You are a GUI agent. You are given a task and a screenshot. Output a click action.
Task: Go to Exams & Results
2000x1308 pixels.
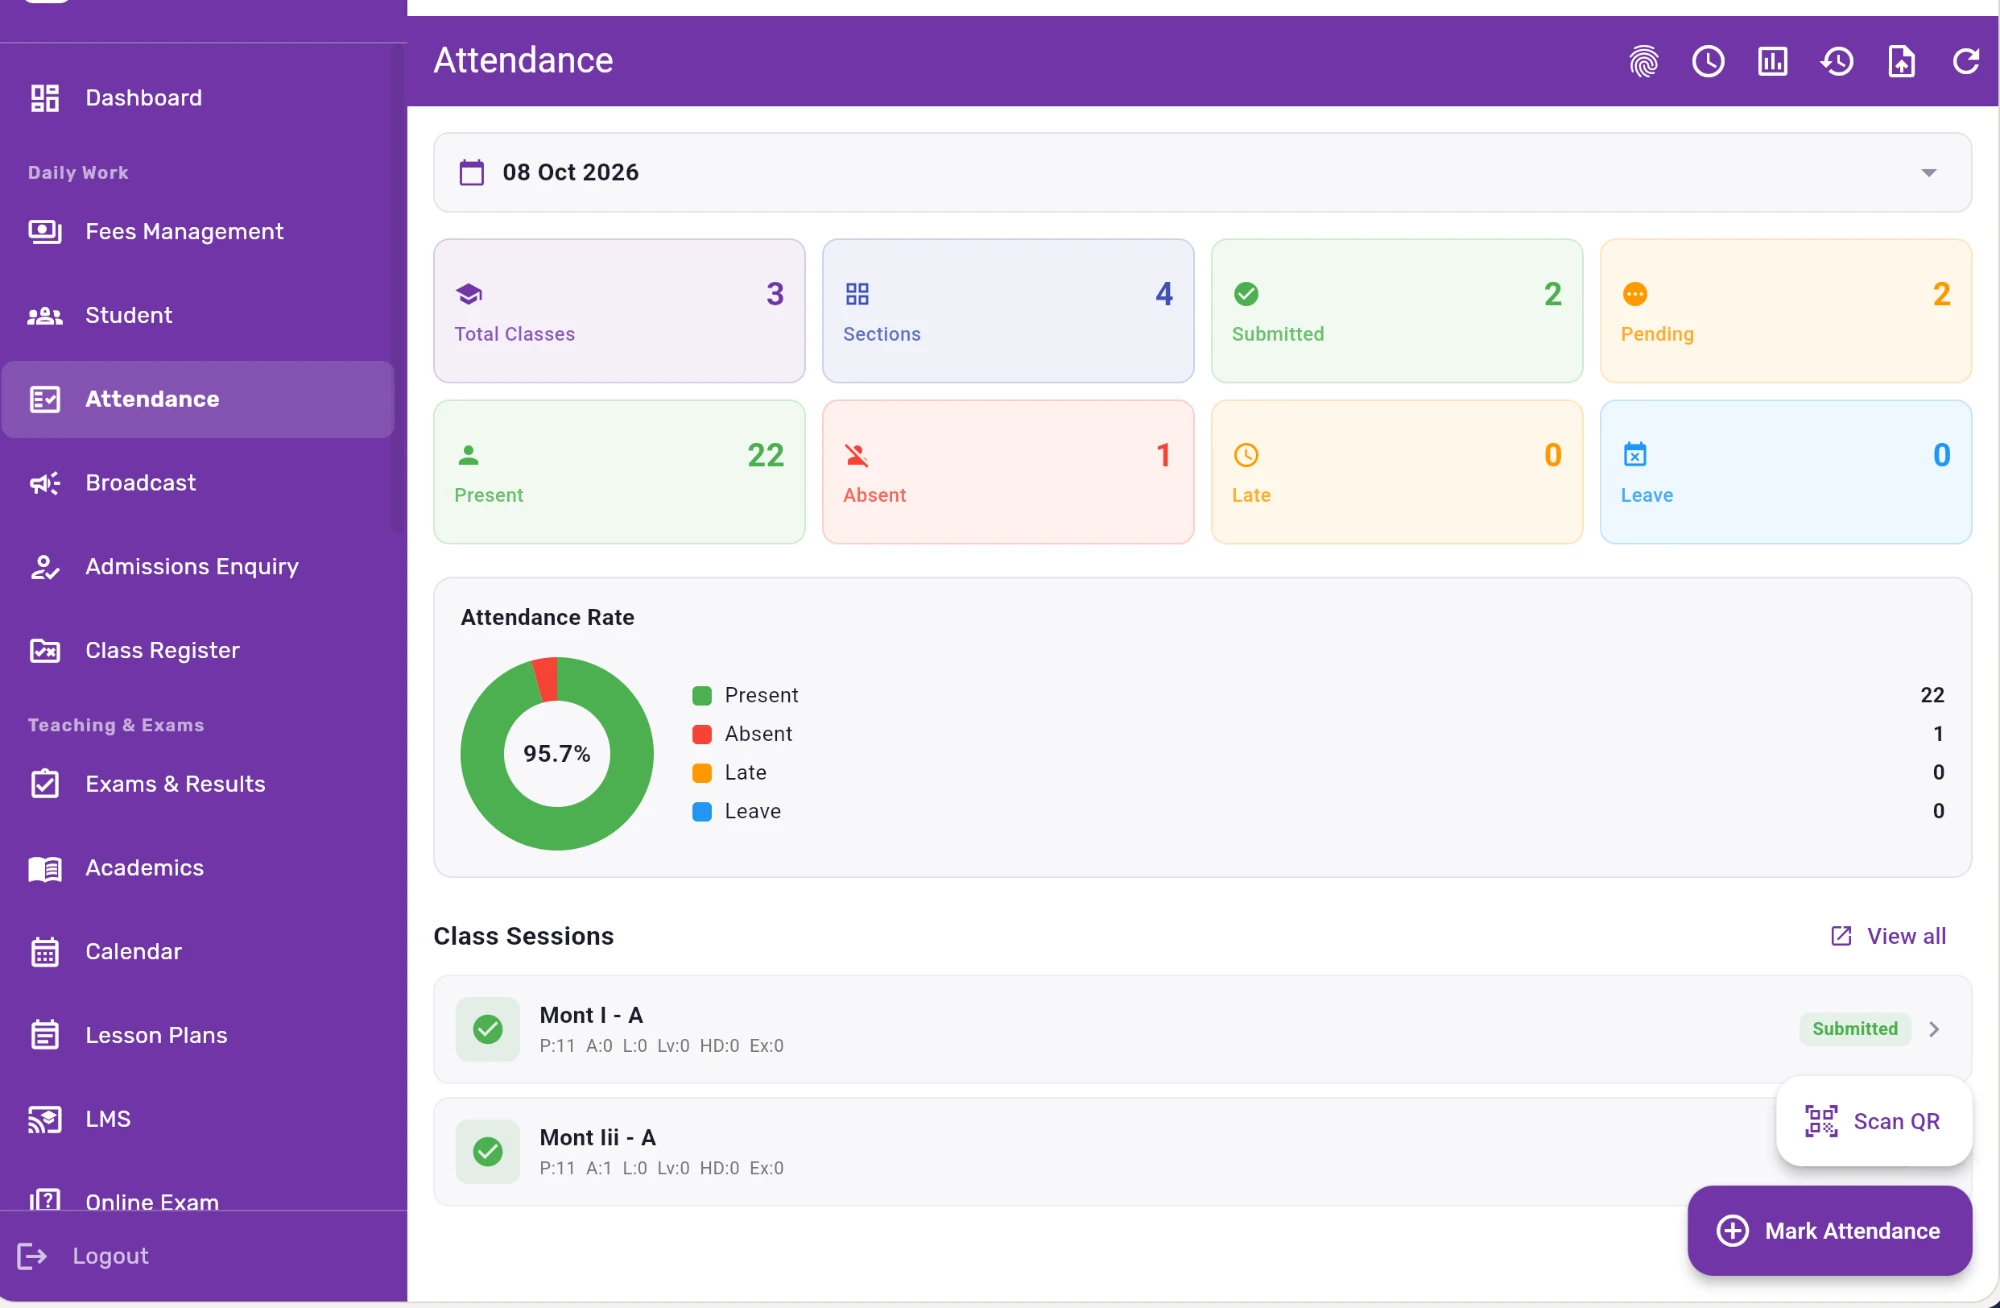(x=198, y=784)
